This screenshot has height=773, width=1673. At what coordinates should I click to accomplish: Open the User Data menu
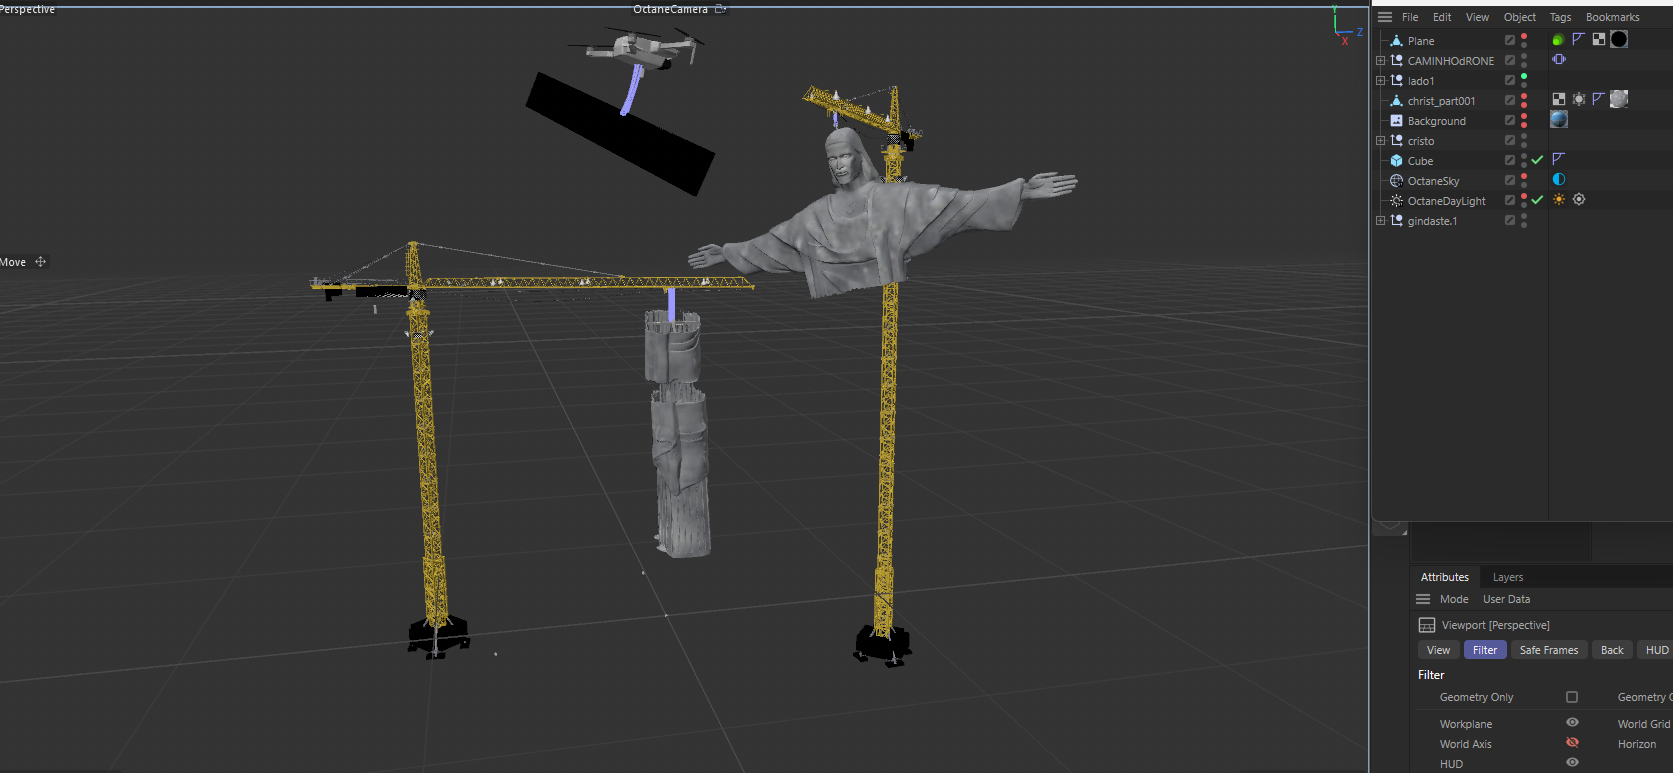1506,599
